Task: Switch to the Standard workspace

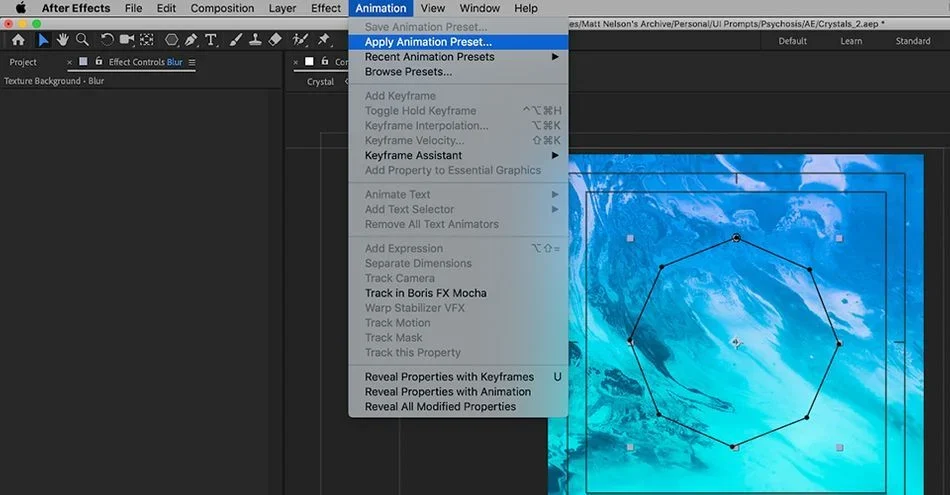Action: click(x=913, y=41)
